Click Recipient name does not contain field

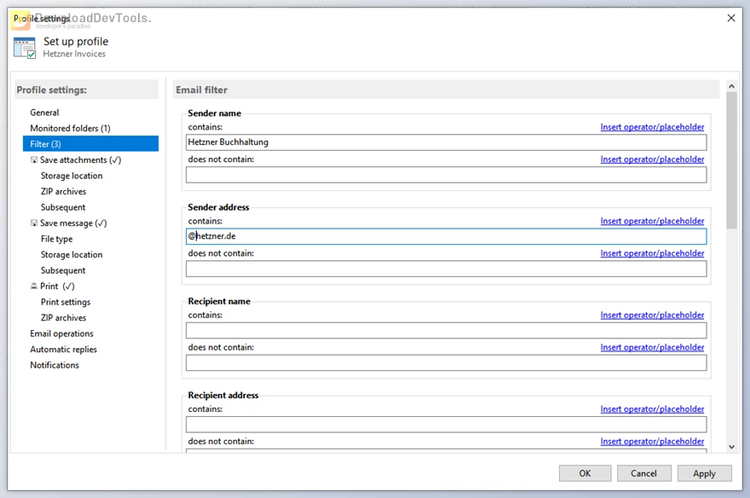point(446,363)
